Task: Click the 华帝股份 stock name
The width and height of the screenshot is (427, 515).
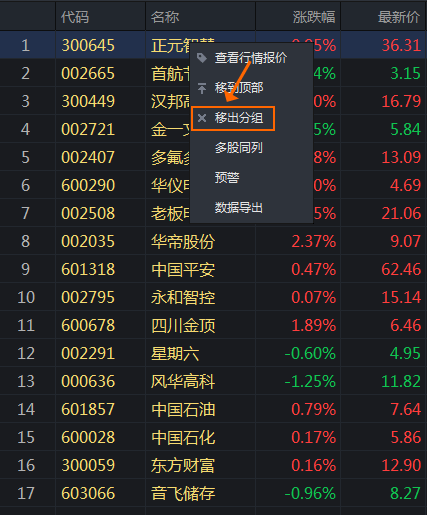Action: [183, 241]
